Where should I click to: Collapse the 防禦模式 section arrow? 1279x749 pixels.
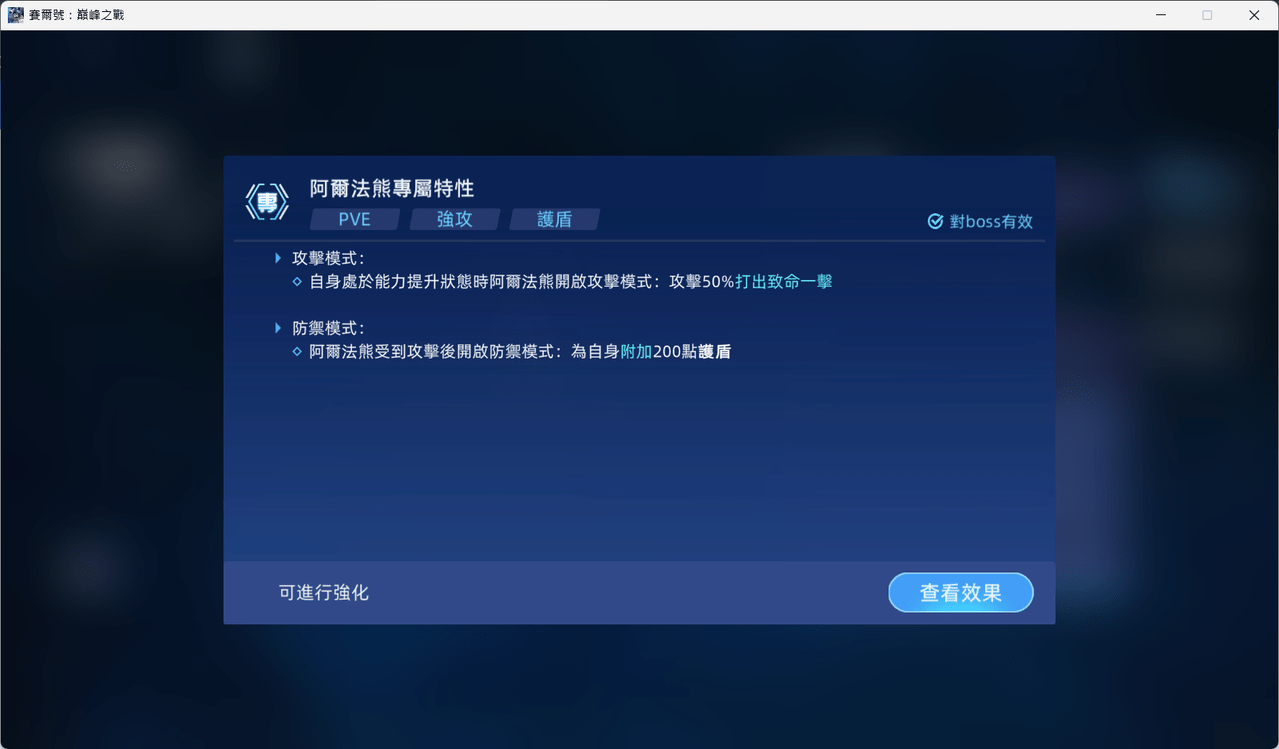coord(279,328)
